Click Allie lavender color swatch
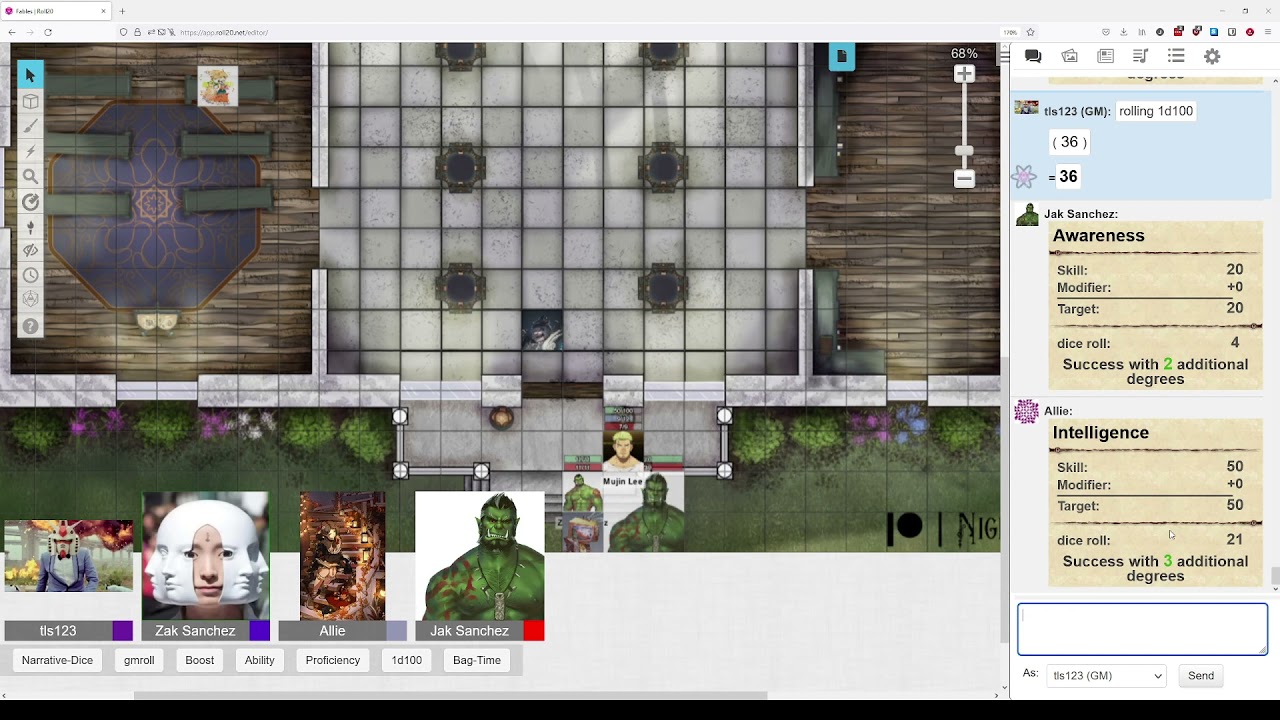Viewport: 1280px width, 720px height. (x=397, y=631)
